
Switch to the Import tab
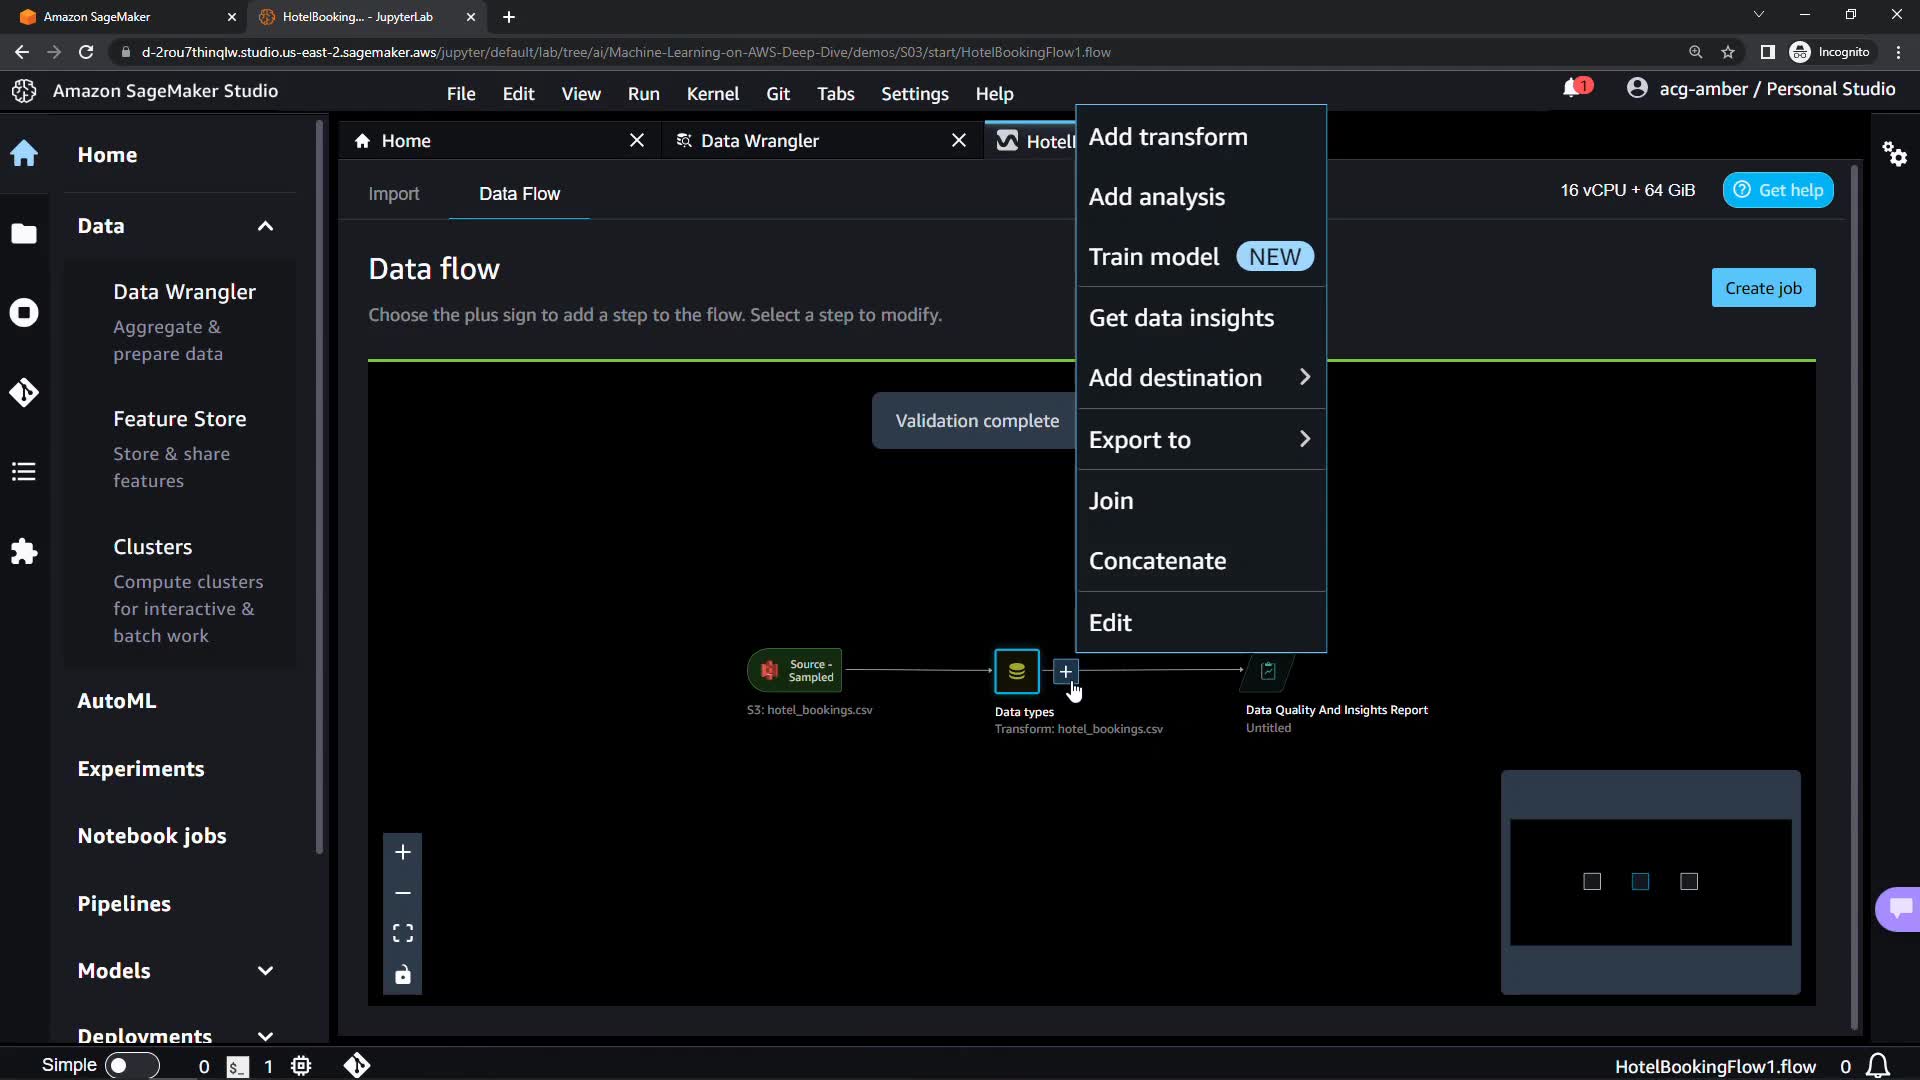pyautogui.click(x=393, y=194)
